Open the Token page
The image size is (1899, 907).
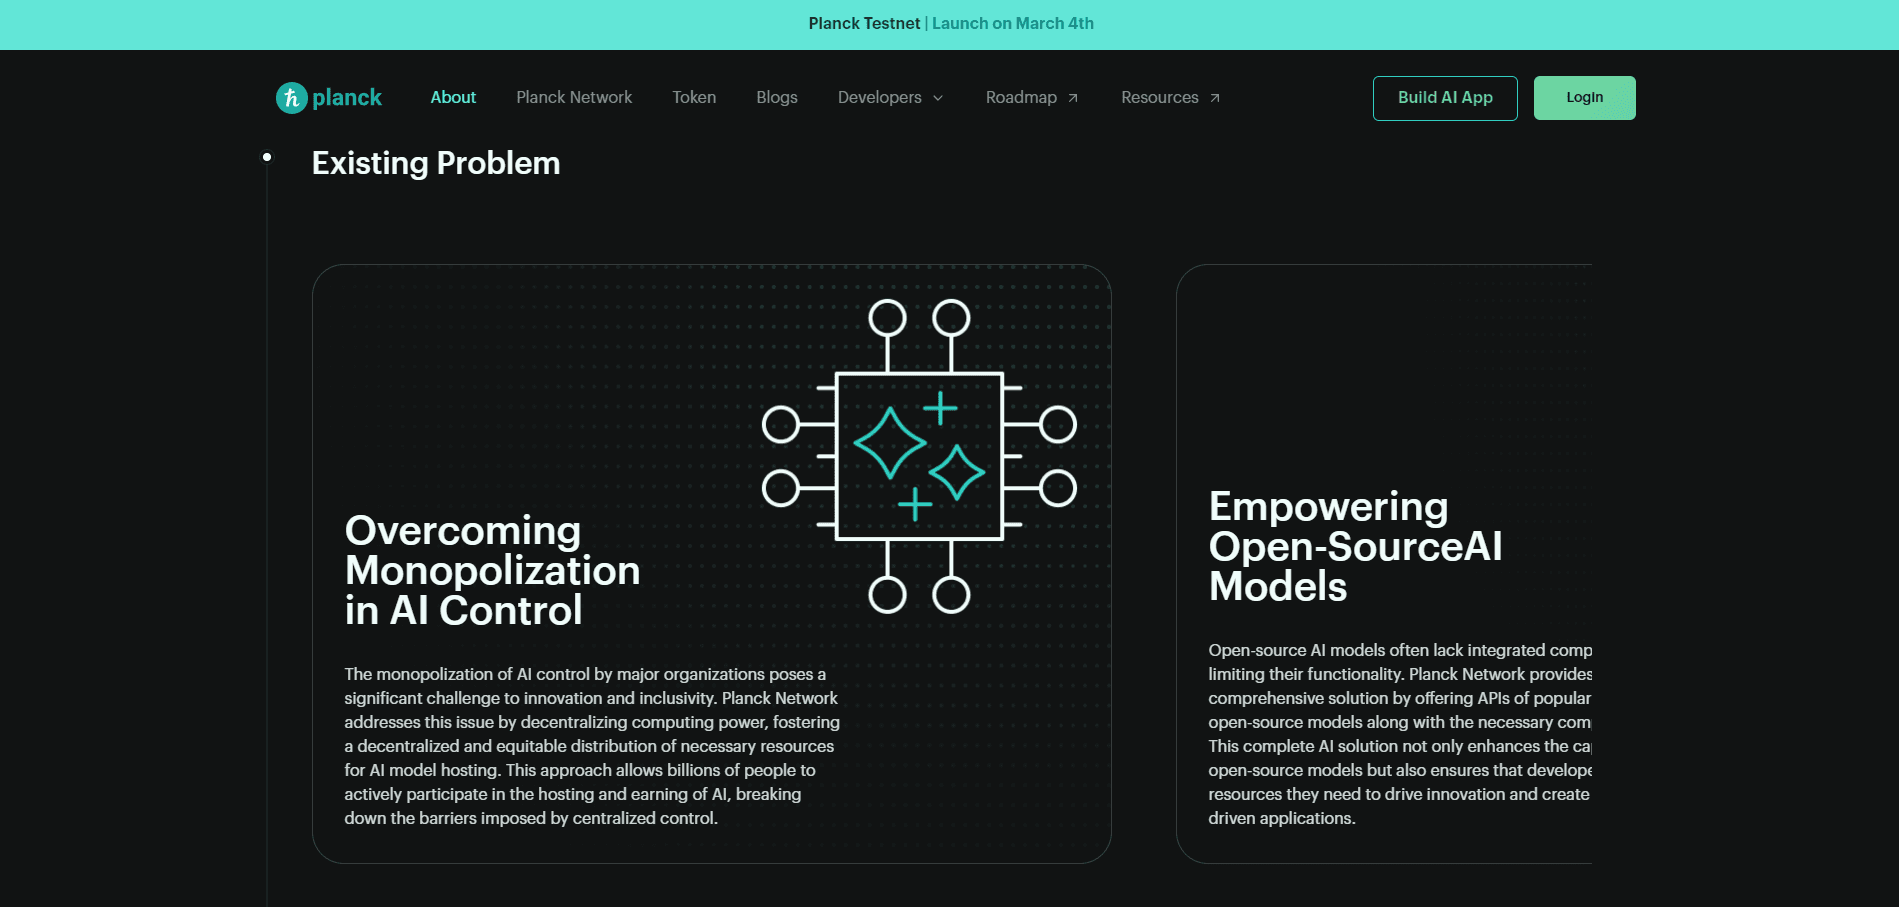694,97
